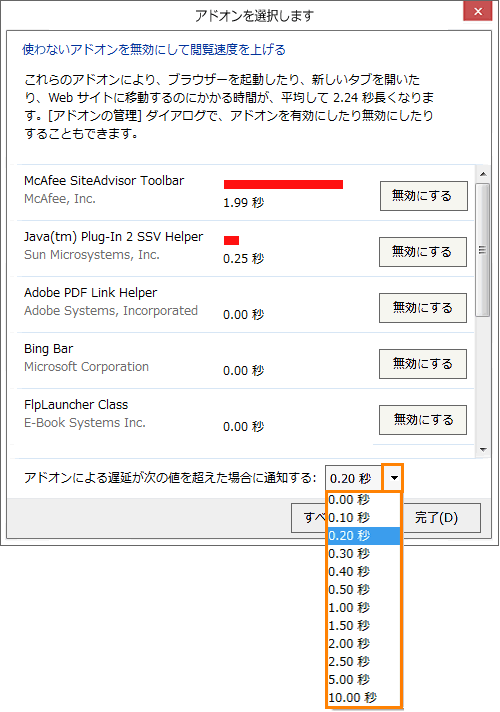
Task: Pick 10.00 秒 at the list bottom
Action: tap(364, 698)
